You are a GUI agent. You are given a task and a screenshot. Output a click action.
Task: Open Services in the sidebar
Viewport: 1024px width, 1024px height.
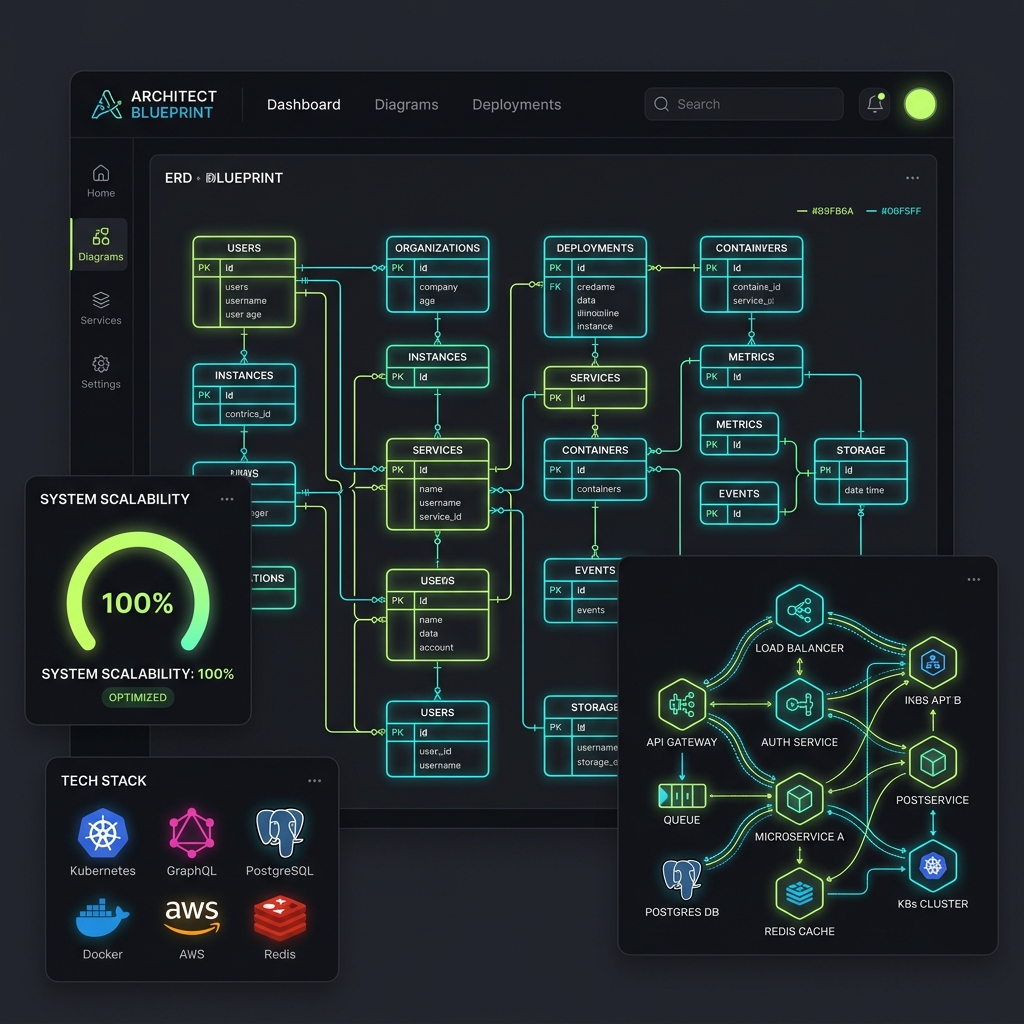[101, 308]
